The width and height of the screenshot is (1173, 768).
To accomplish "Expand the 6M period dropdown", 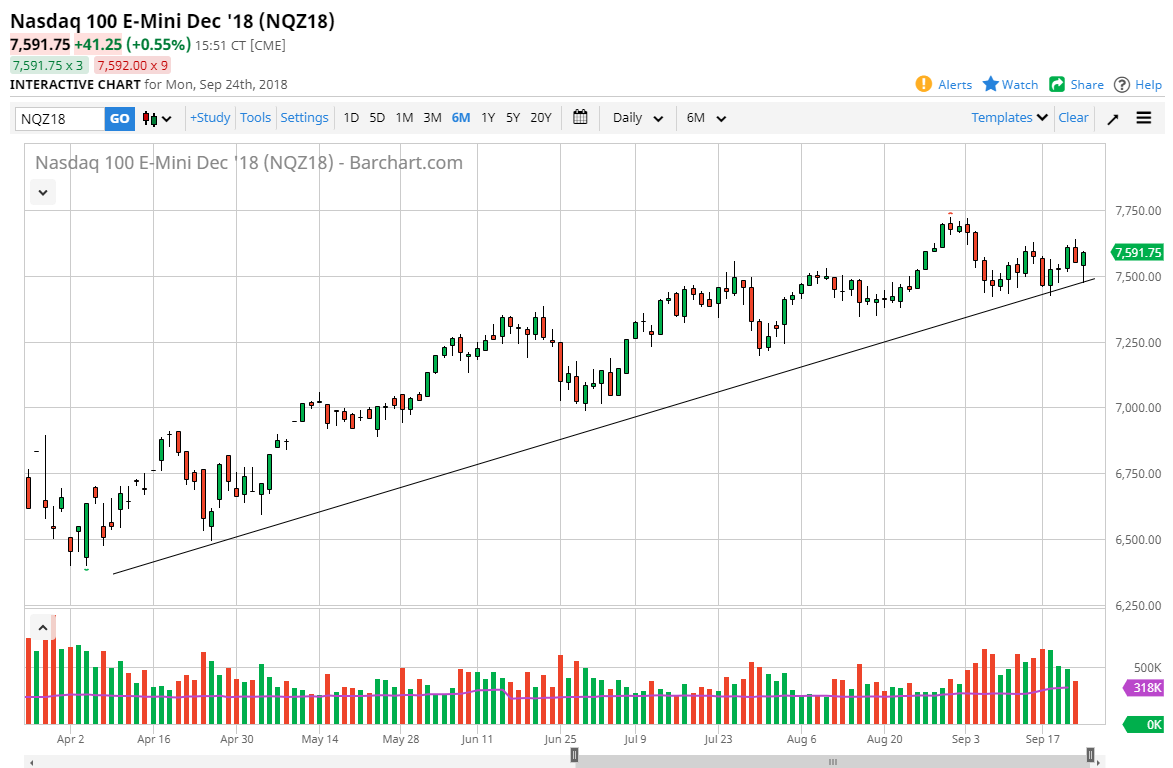I will 705,118.
